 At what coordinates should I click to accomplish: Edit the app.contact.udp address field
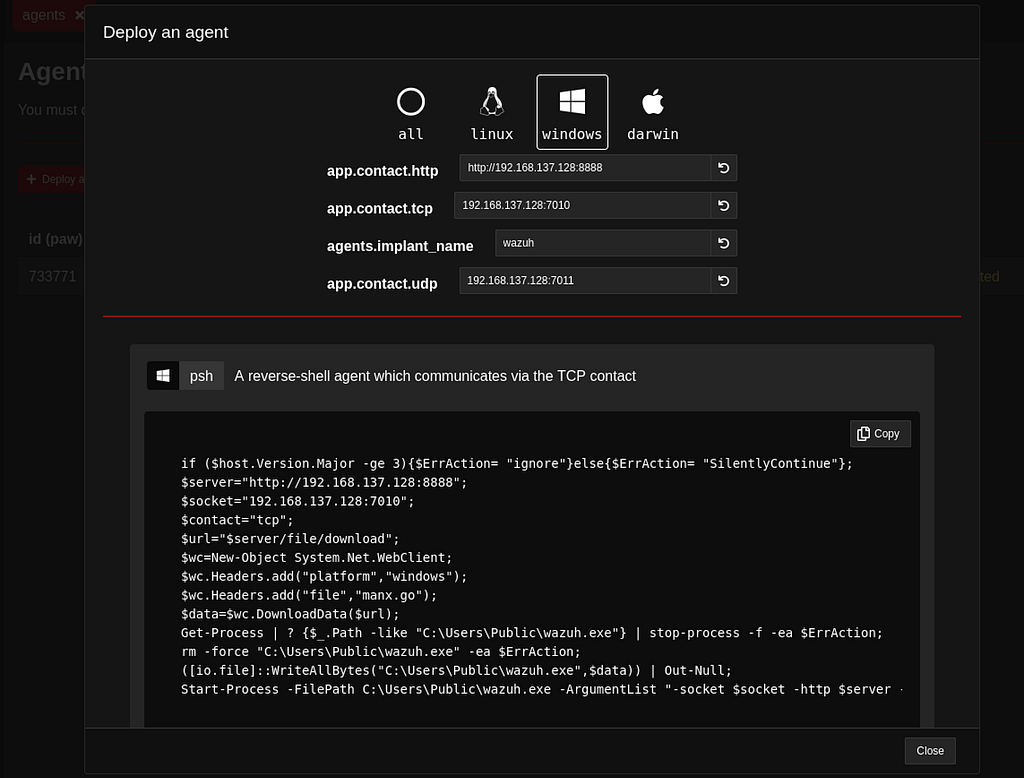point(585,281)
